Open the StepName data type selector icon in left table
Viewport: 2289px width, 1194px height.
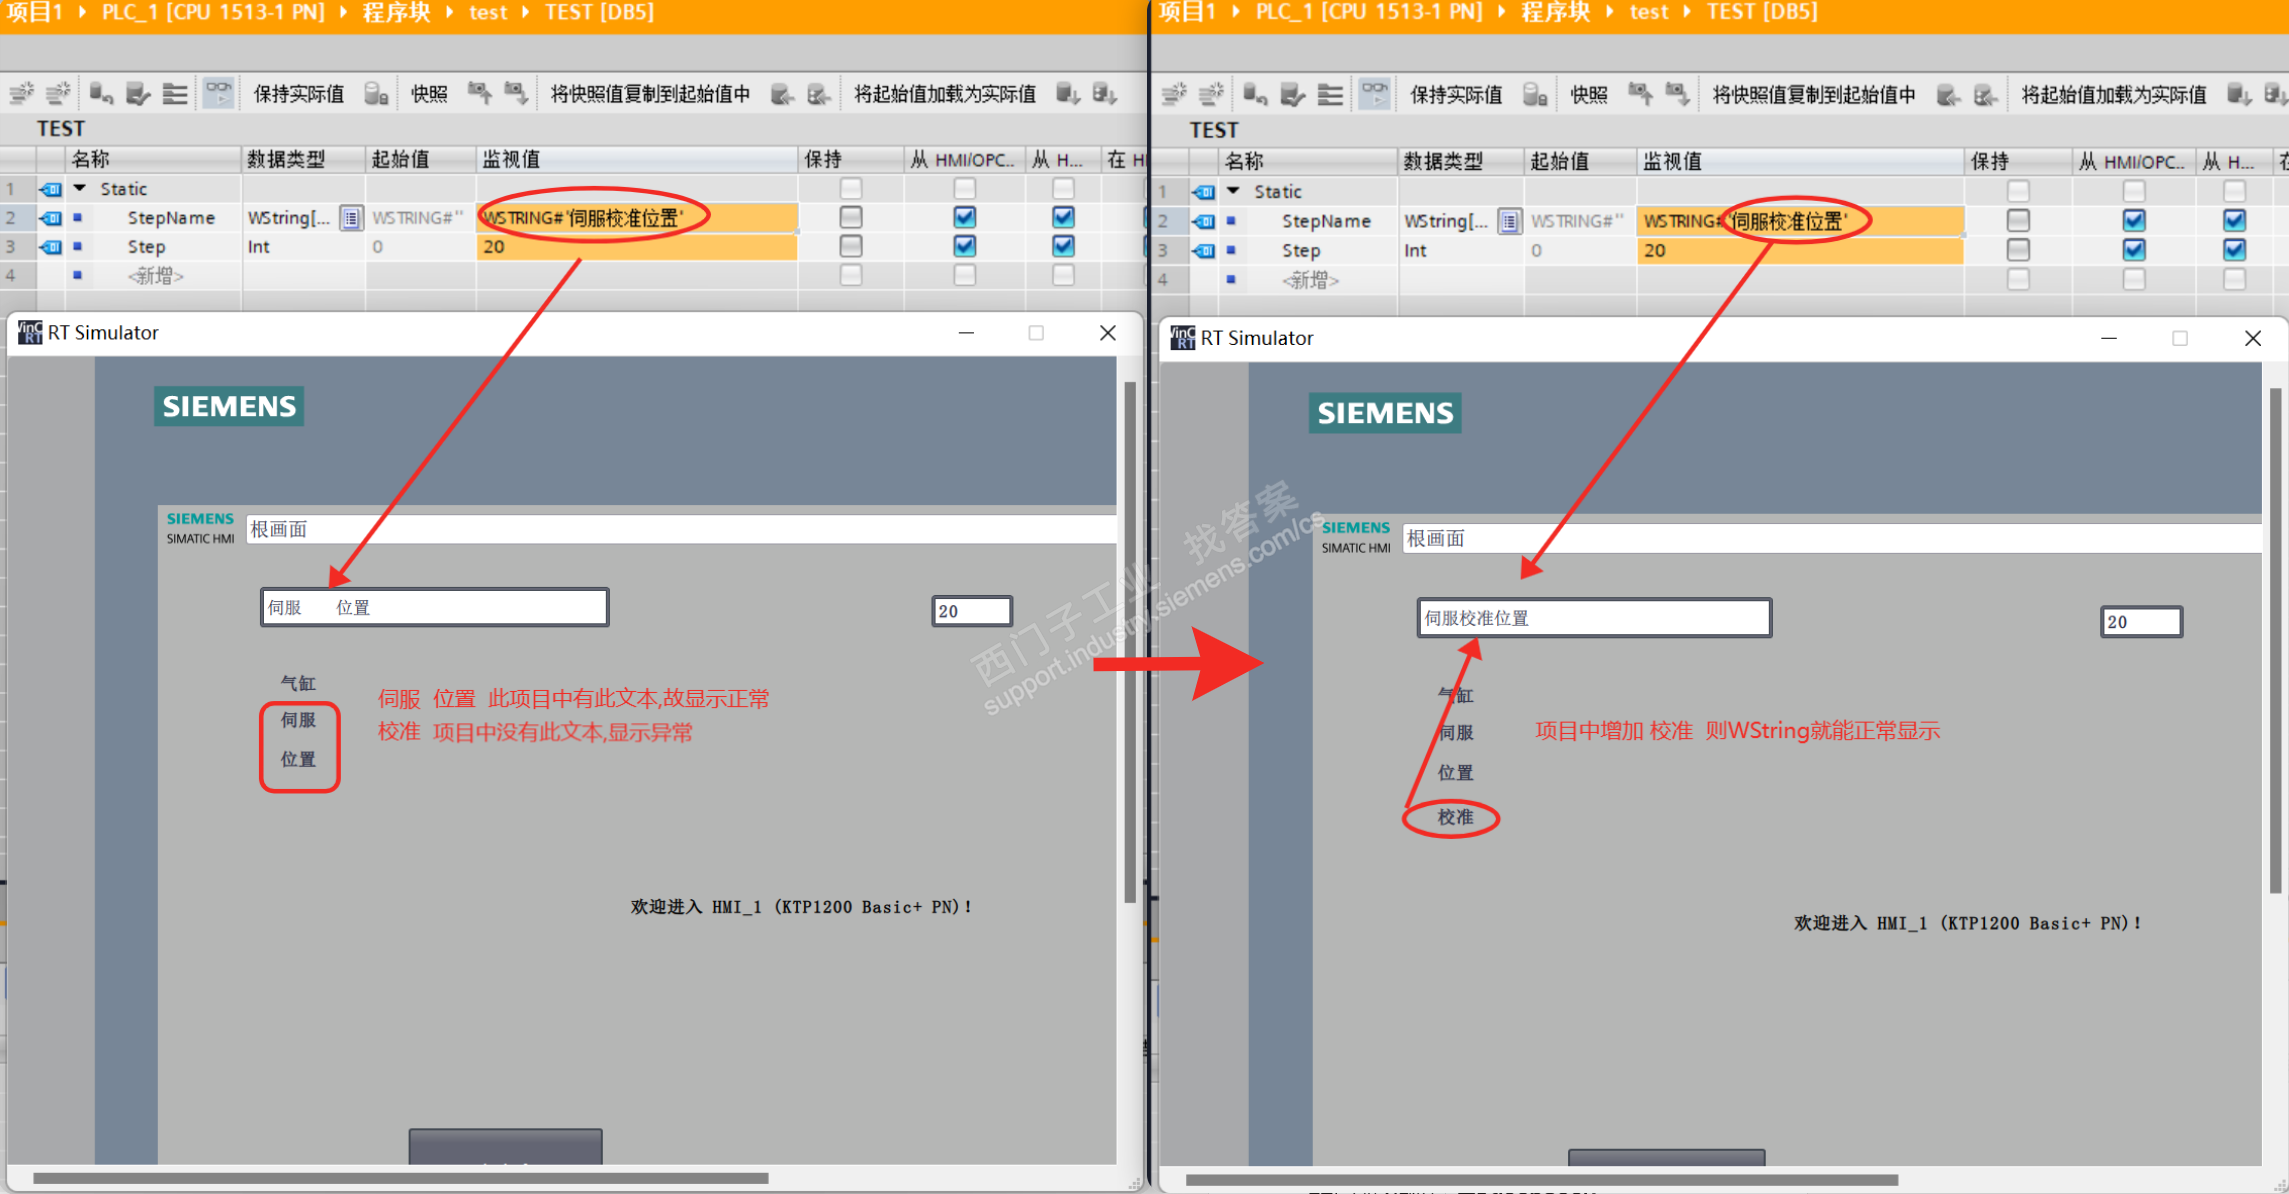pos(351,218)
